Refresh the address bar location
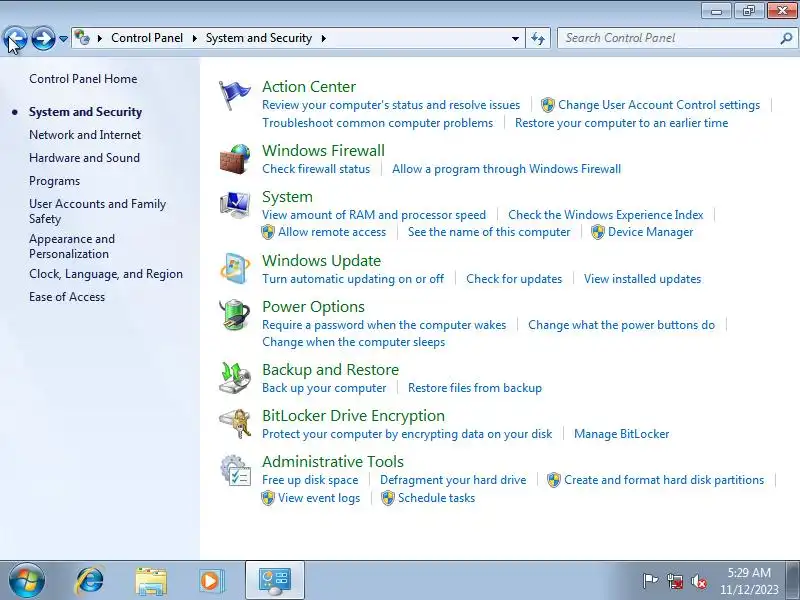This screenshot has width=800, height=600. point(538,38)
